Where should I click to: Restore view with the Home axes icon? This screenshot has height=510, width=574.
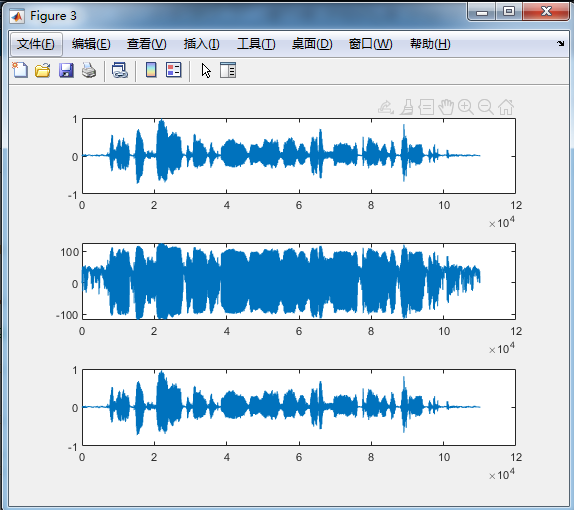click(x=506, y=107)
